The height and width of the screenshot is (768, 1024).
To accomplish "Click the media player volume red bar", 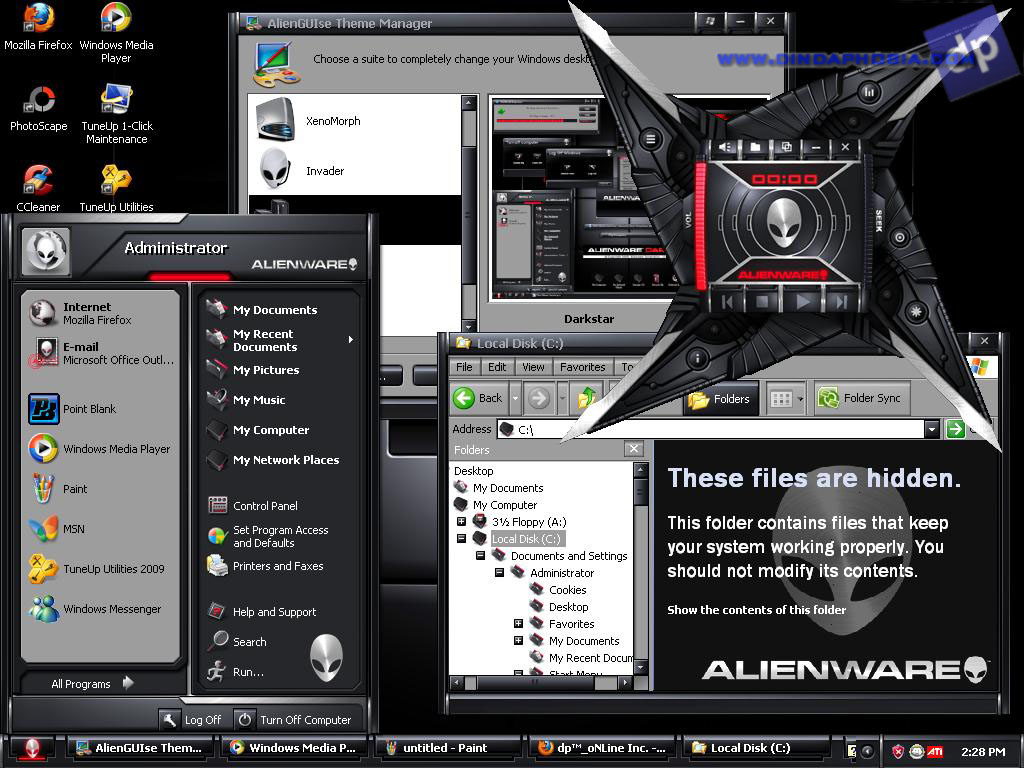I will click(701, 225).
